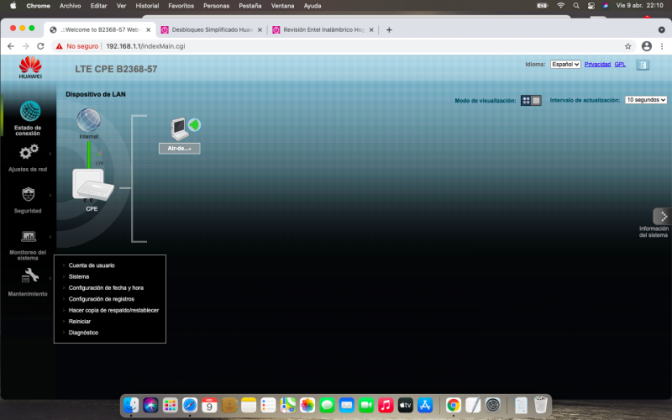This screenshot has height=420, width=672.
Task: Open Music from the Dock
Action: (x=386, y=405)
